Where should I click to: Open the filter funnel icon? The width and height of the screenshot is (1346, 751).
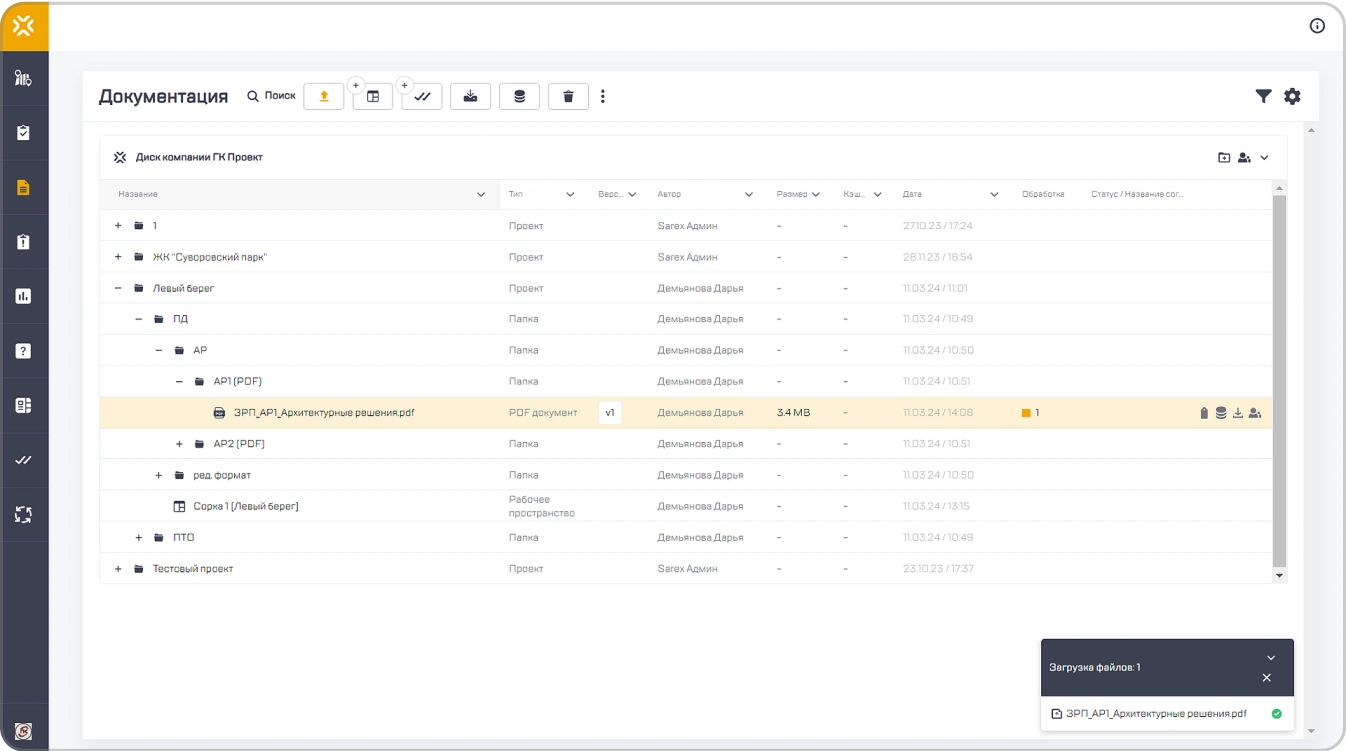1263,96
